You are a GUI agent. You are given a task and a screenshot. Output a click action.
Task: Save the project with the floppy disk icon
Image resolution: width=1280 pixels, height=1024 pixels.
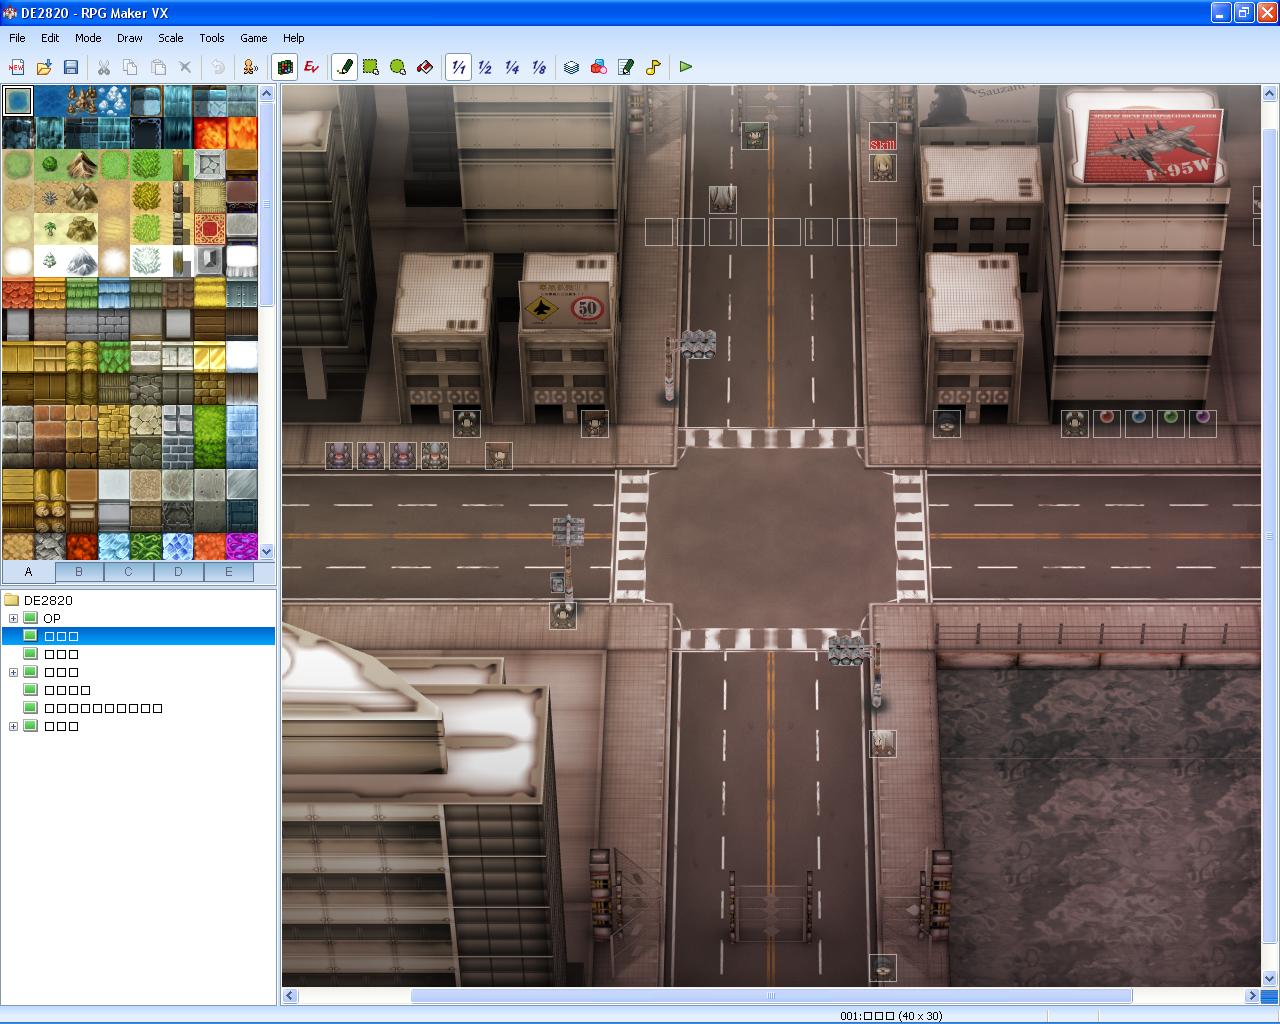click(x=71, y=67)
